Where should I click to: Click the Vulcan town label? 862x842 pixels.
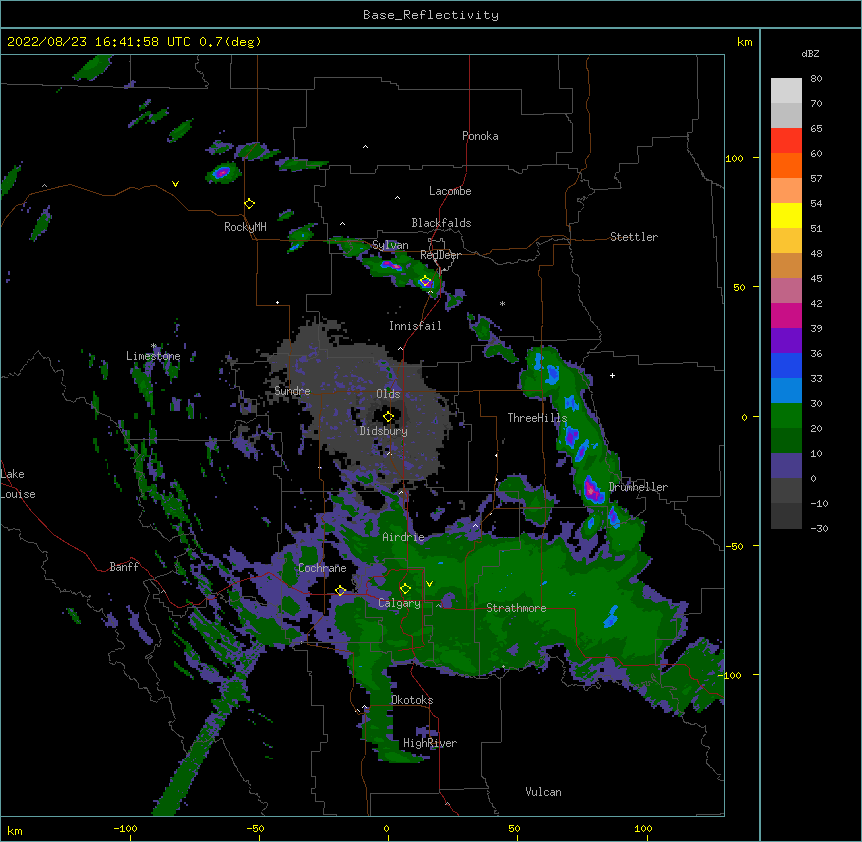click(543, 792)
